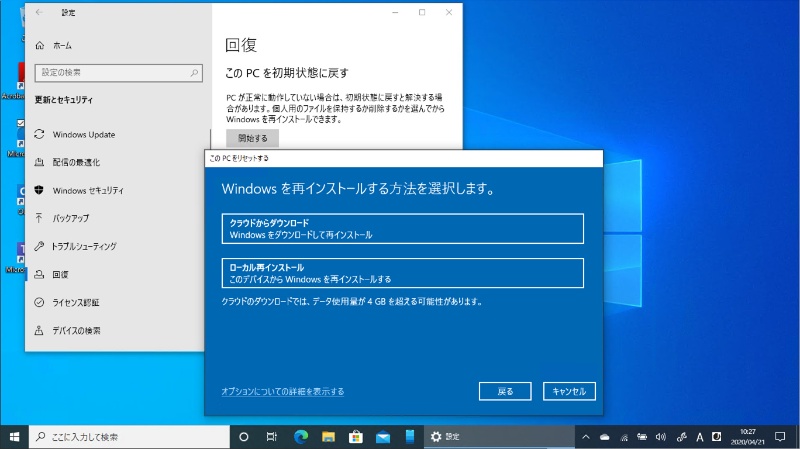Choose the クラウドからダウンロード option

403,229
